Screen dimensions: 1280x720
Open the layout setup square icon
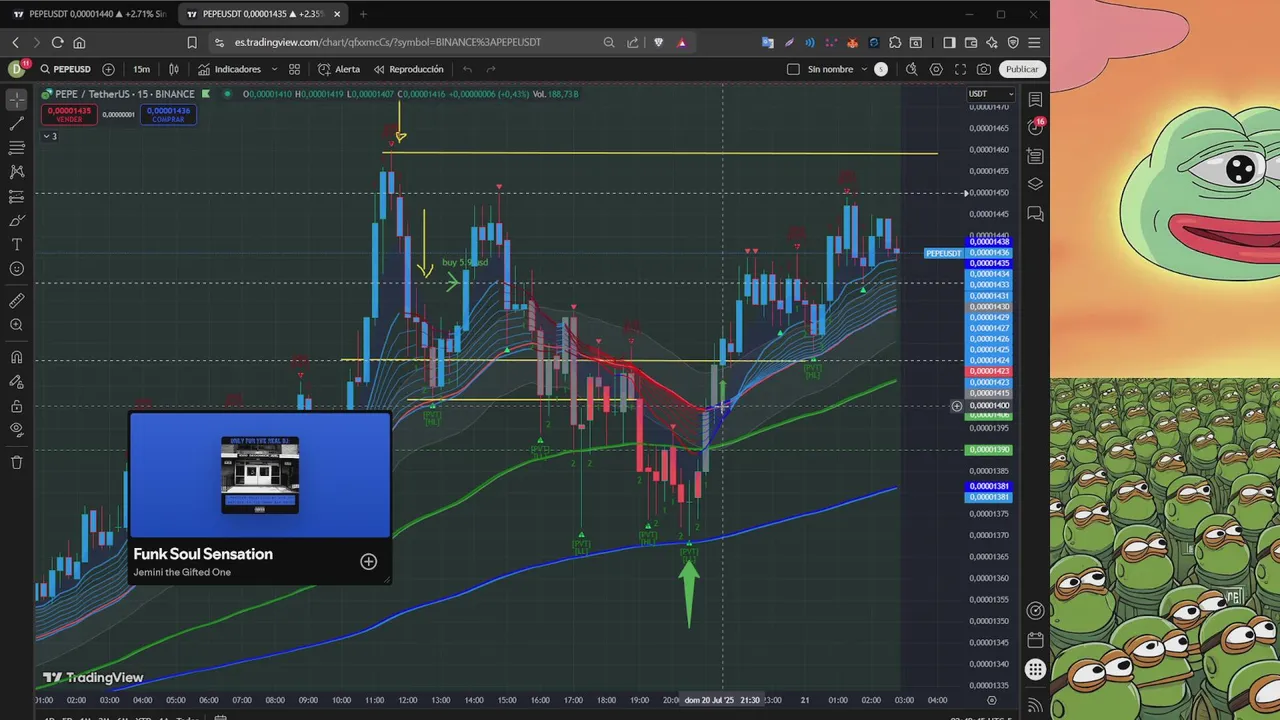pyautogui.click(x=793, y=69)
